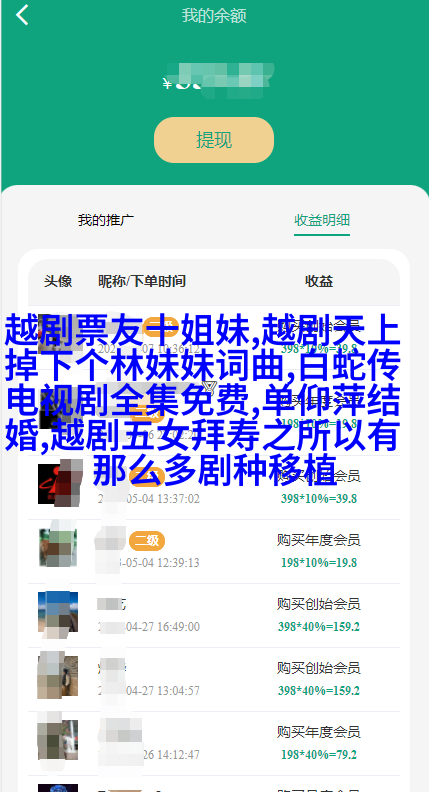Tap the 提现 withdraw button
Screen dimensions: 429x792
point(214,140)
